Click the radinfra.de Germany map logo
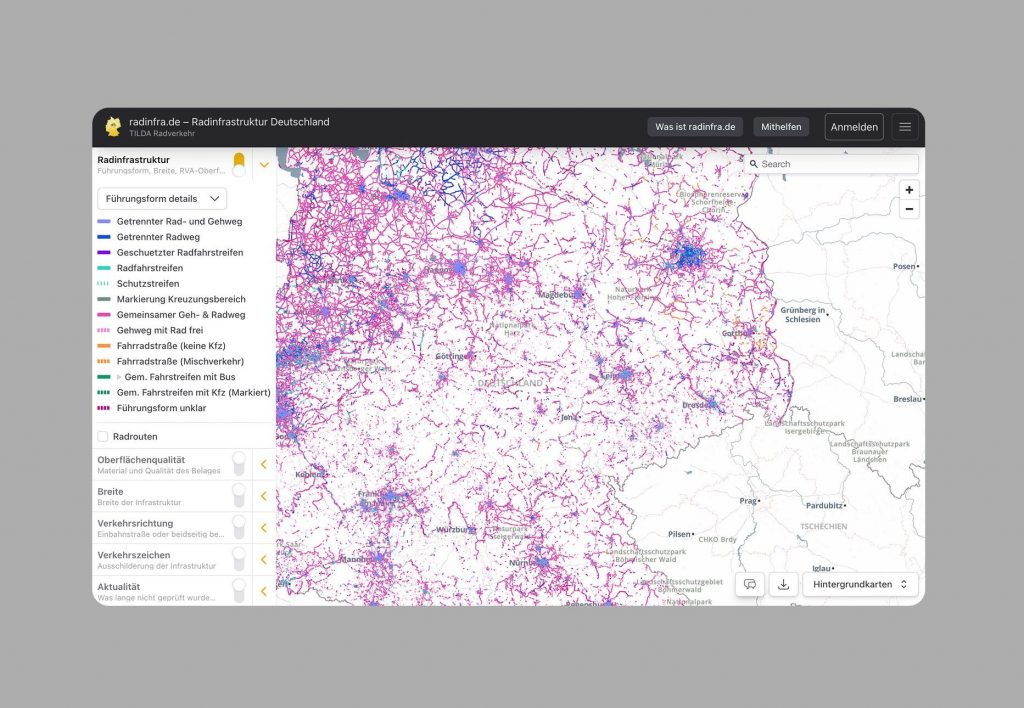 coord(113,127)
